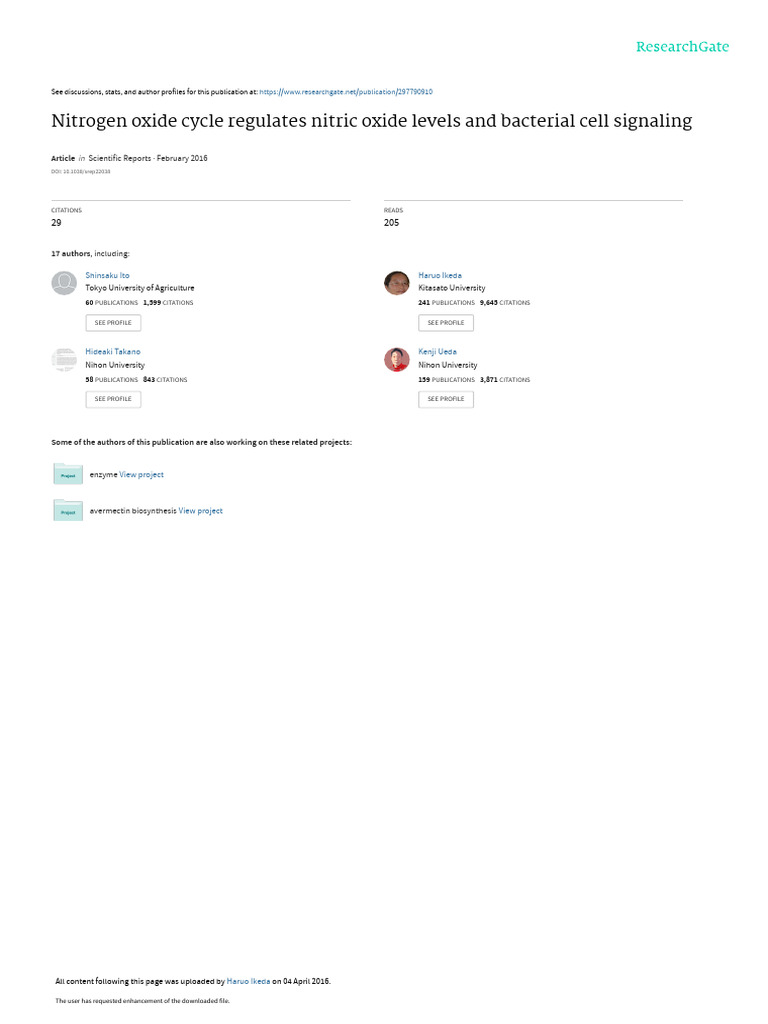Click the article title about nitrogen oxide cycle
This screenshot has height=1024, width=768.
[371, 121]
